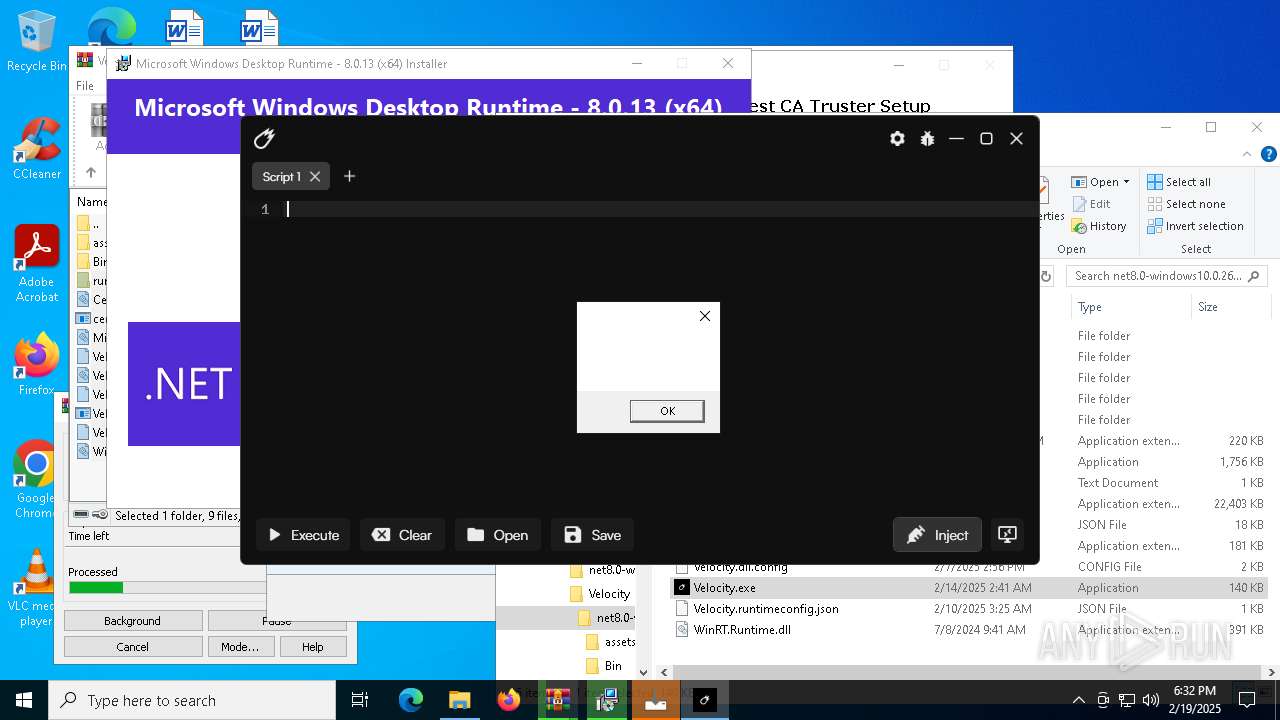Open CCleaner desktop shortcut
The height and width of the screenshot is (720, 1280).
(x=36, y=149)
